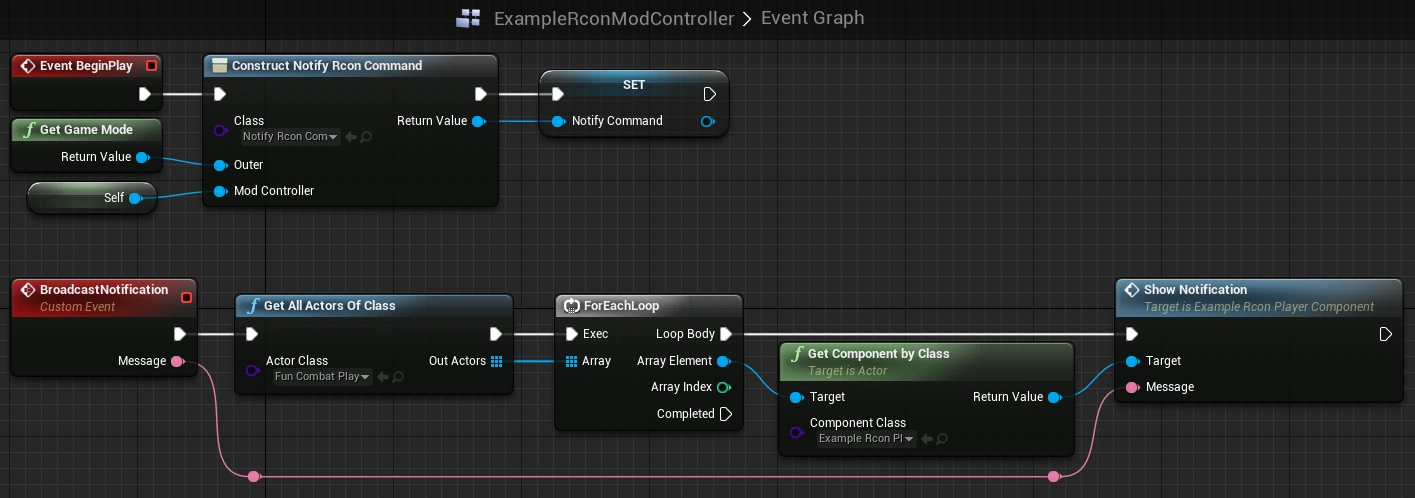Screen dimensions: 1415x498
Task: Click the Array input pin on ForEachLoop
Action: (571, 361)
